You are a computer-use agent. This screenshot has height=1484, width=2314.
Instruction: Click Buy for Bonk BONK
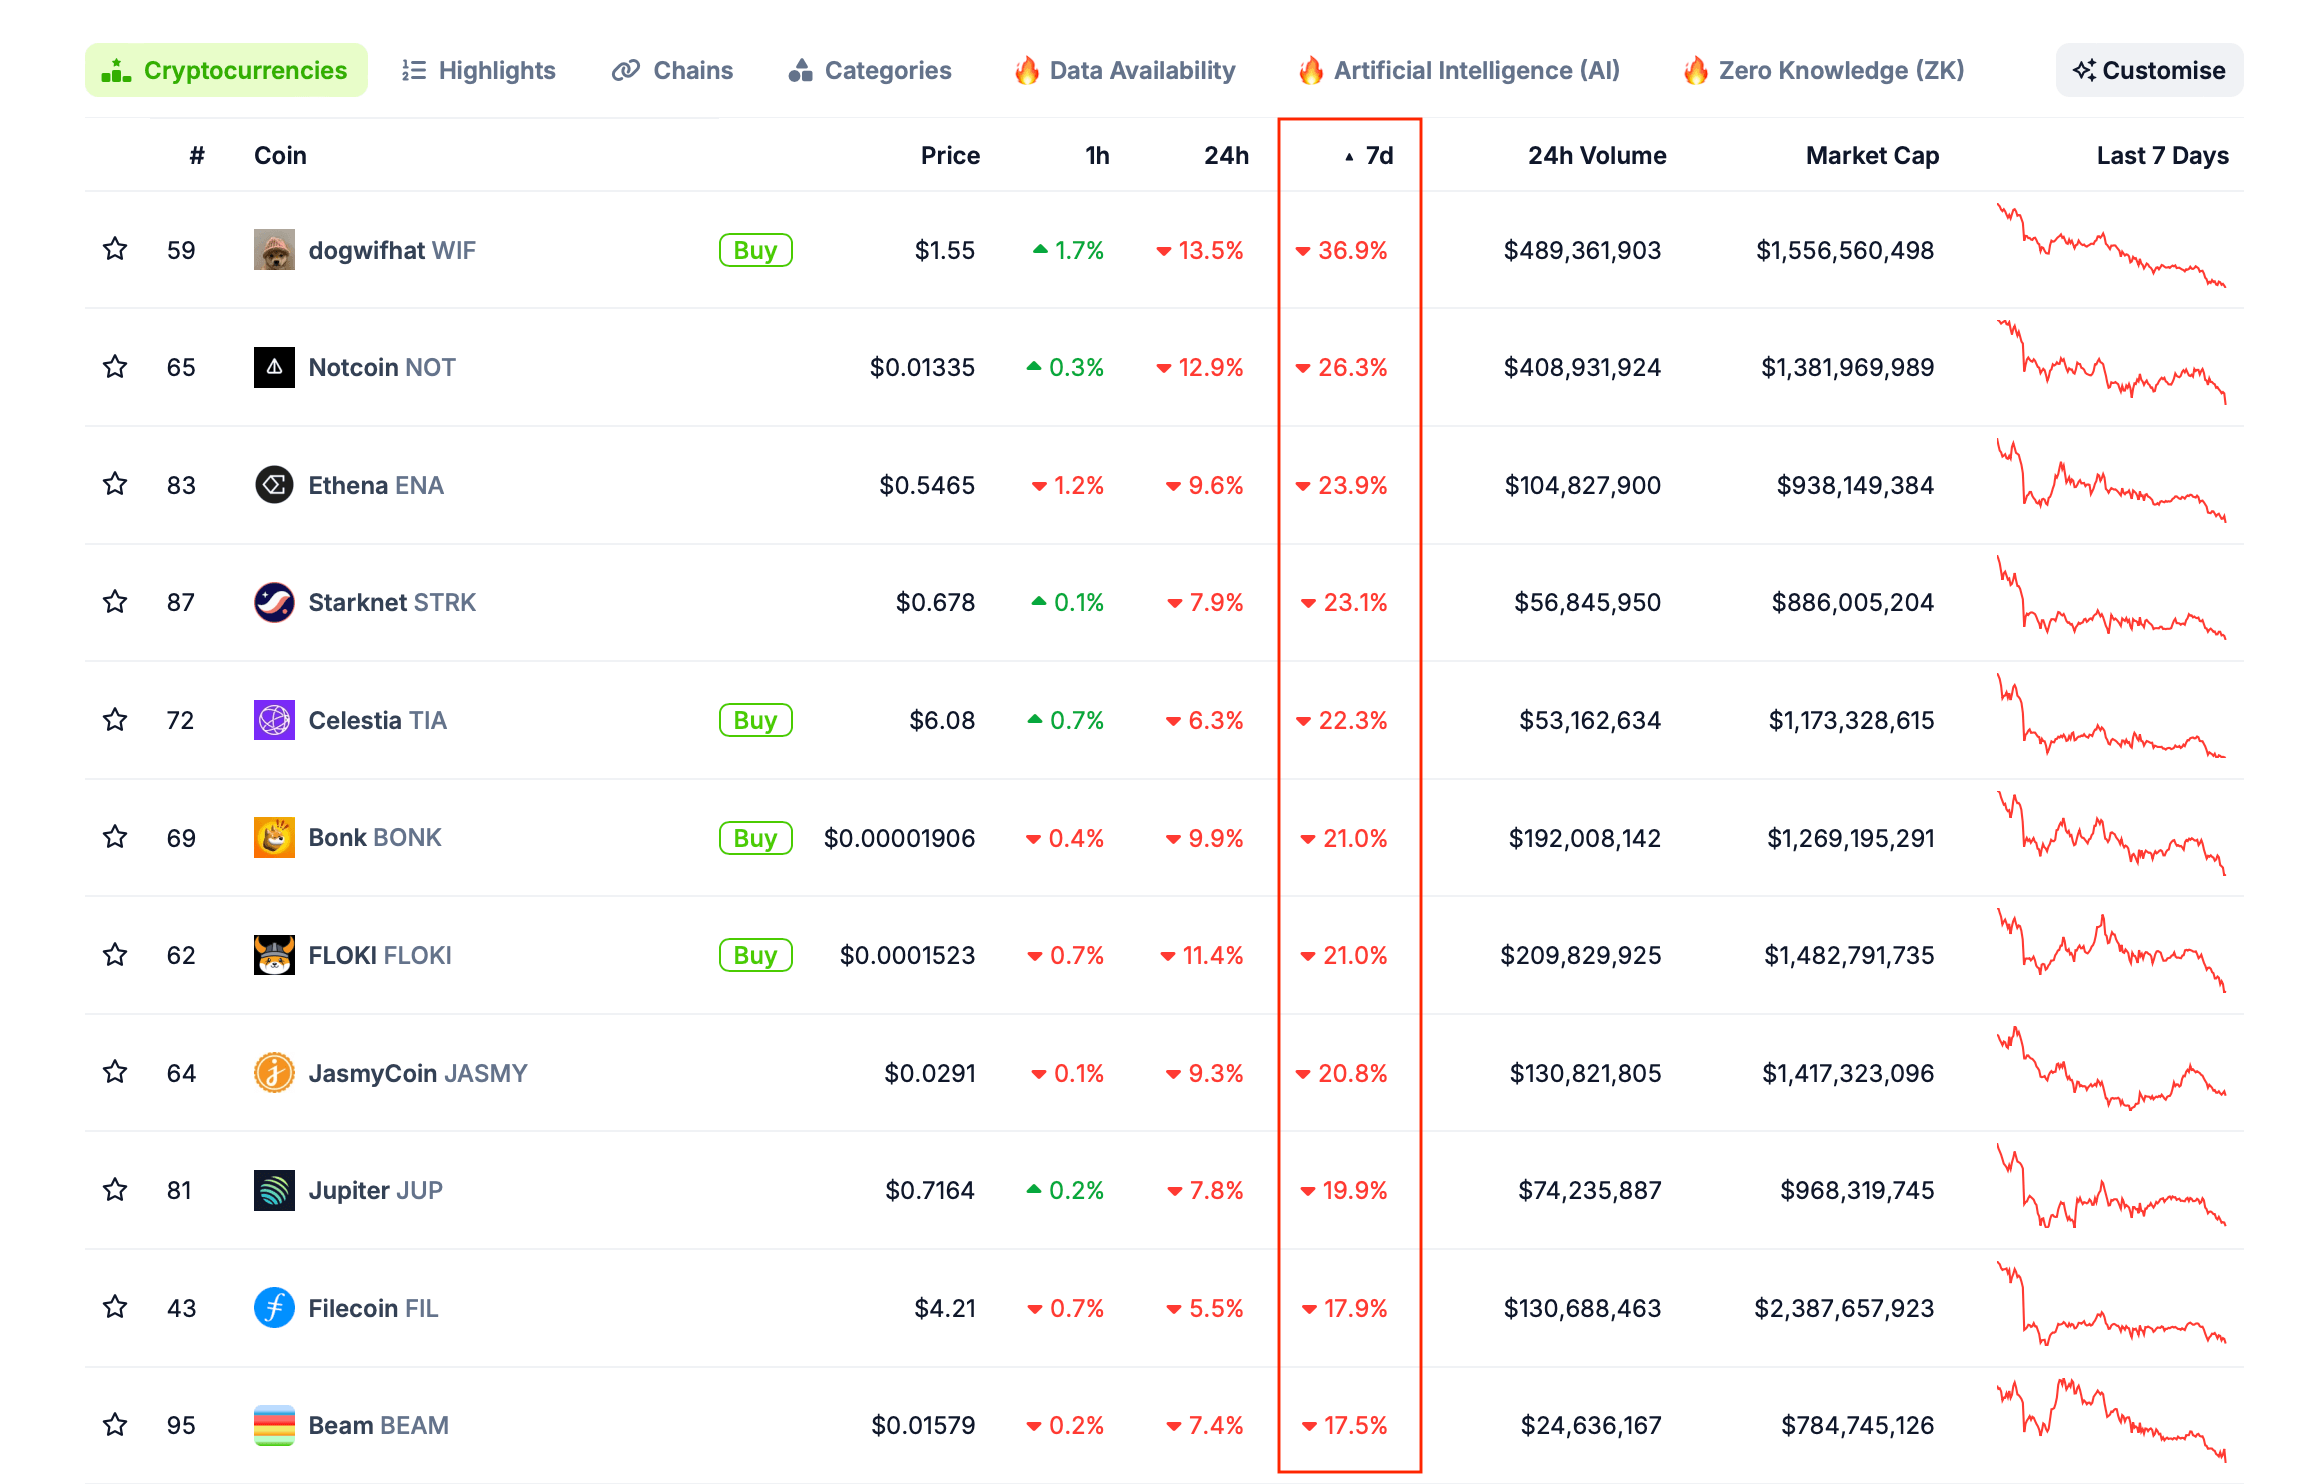pos(756,838)
